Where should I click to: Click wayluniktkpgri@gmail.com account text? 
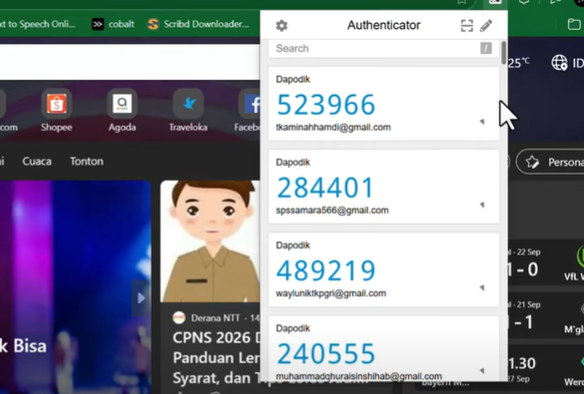coord(331,293)
